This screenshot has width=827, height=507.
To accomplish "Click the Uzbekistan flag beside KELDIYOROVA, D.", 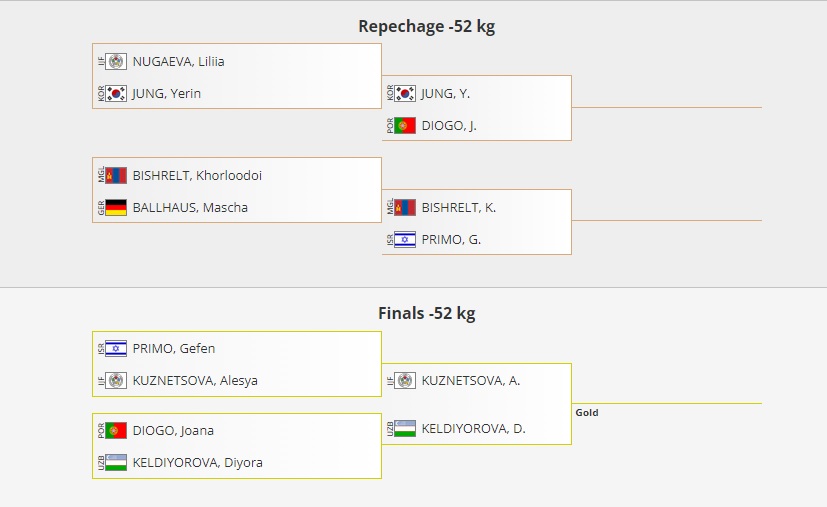I will click(x=405, y=429).
